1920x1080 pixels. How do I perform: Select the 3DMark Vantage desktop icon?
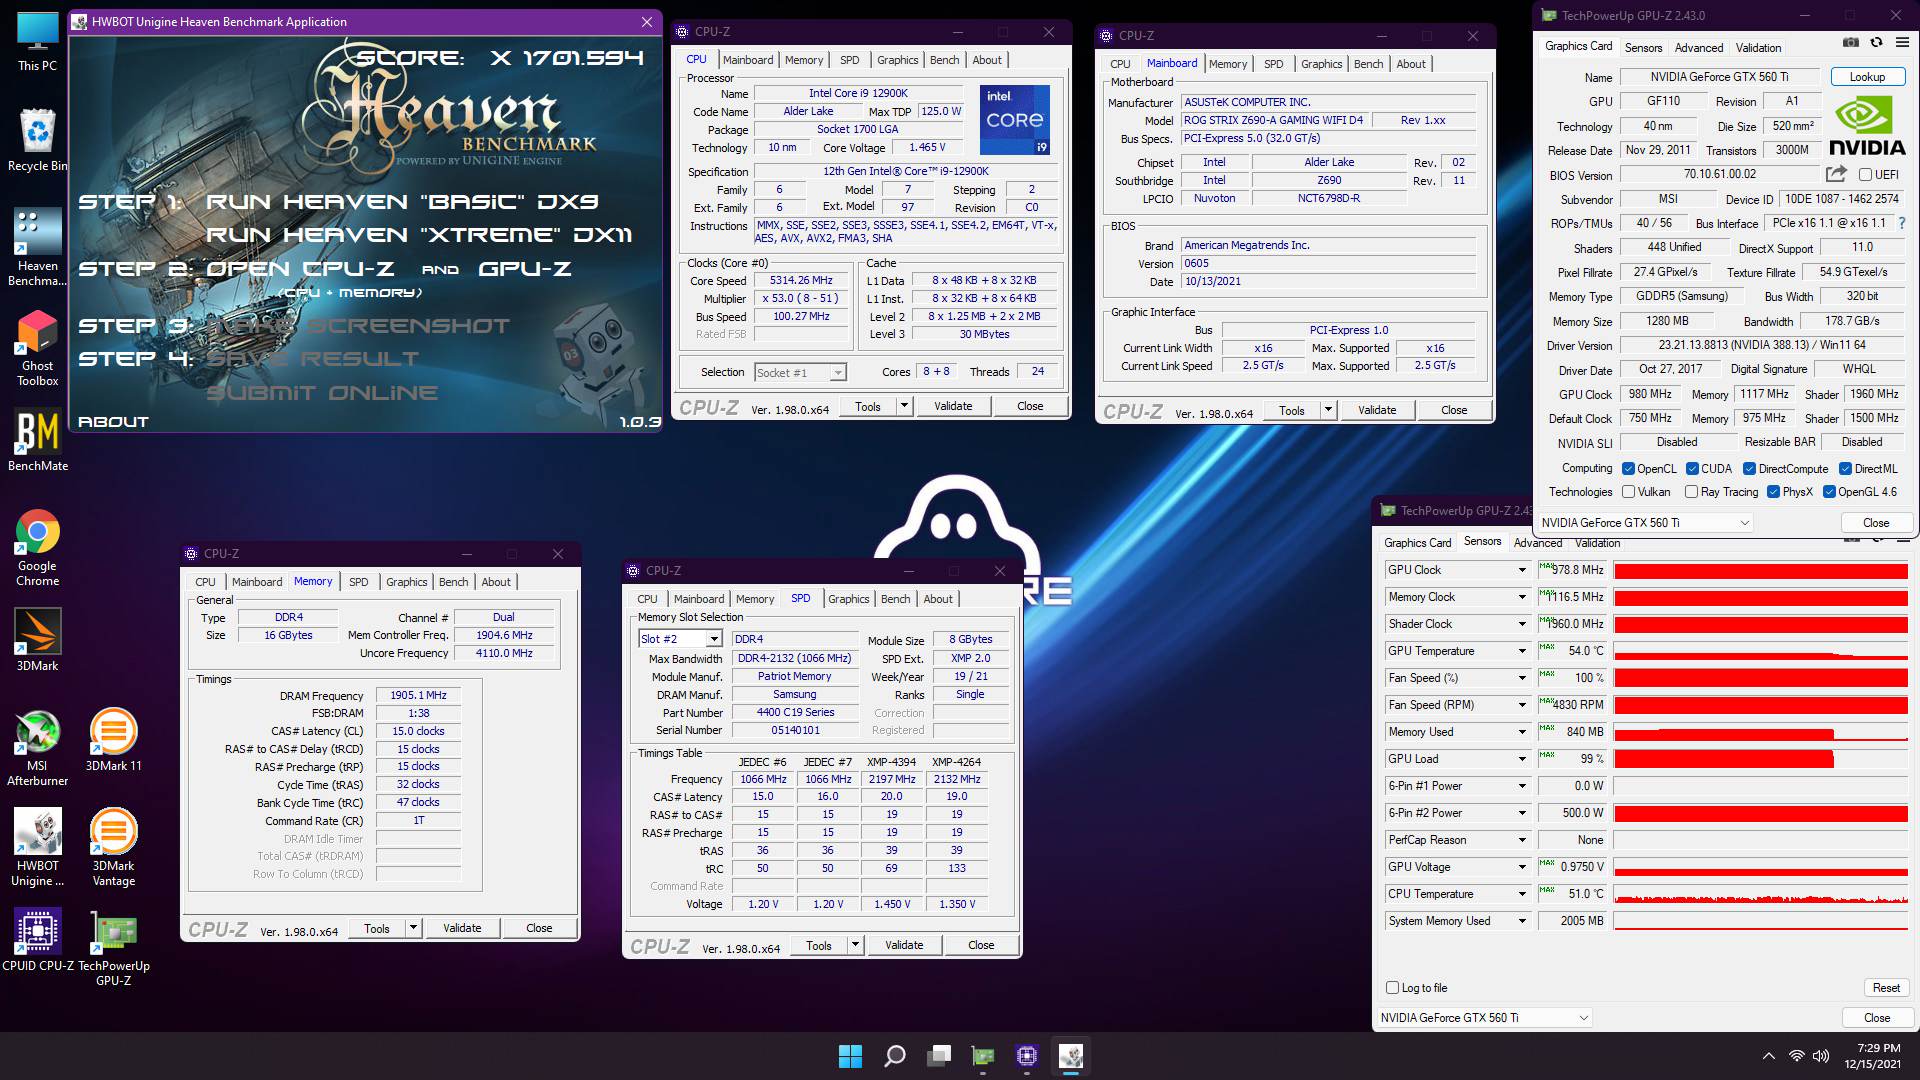(x=113, y=848)
